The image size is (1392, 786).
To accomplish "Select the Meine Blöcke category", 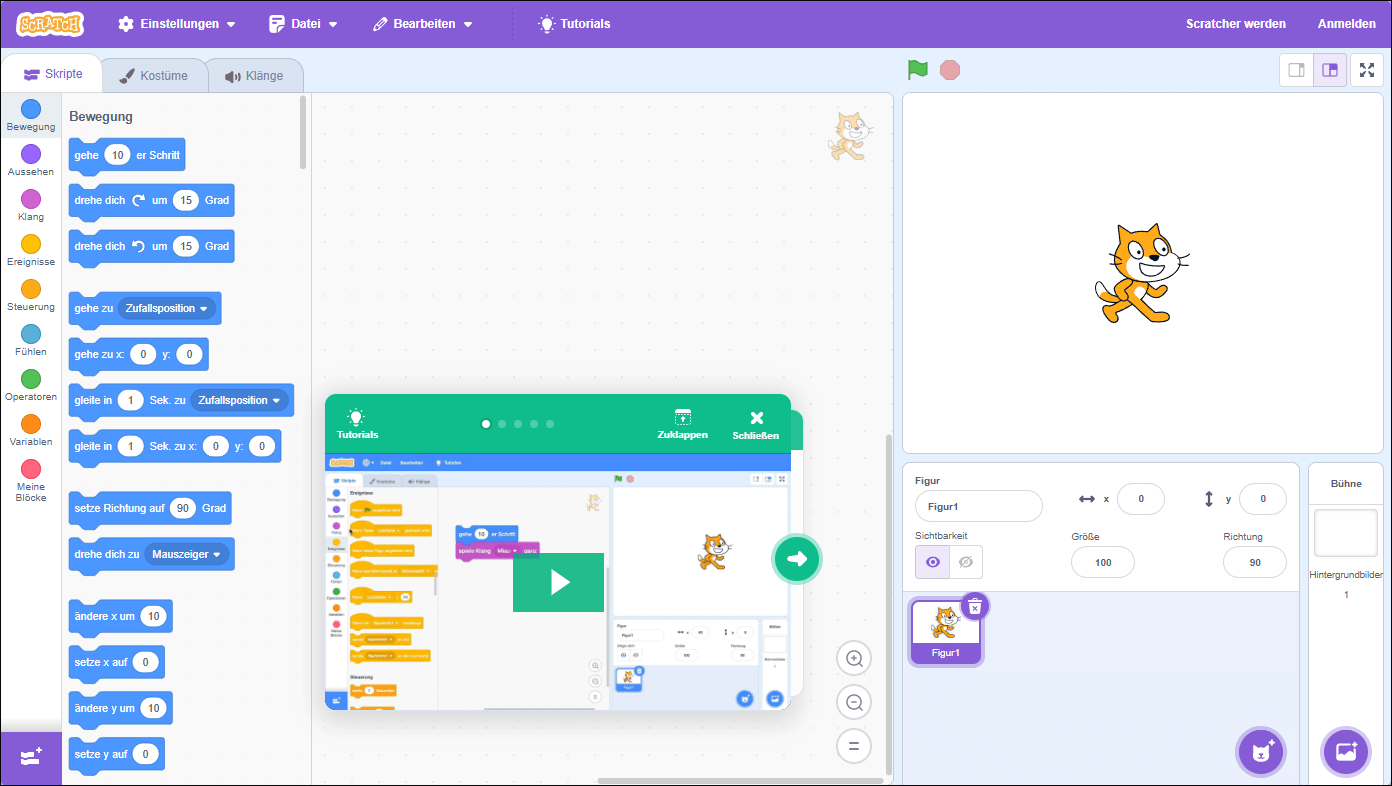I will click(31, 481).
